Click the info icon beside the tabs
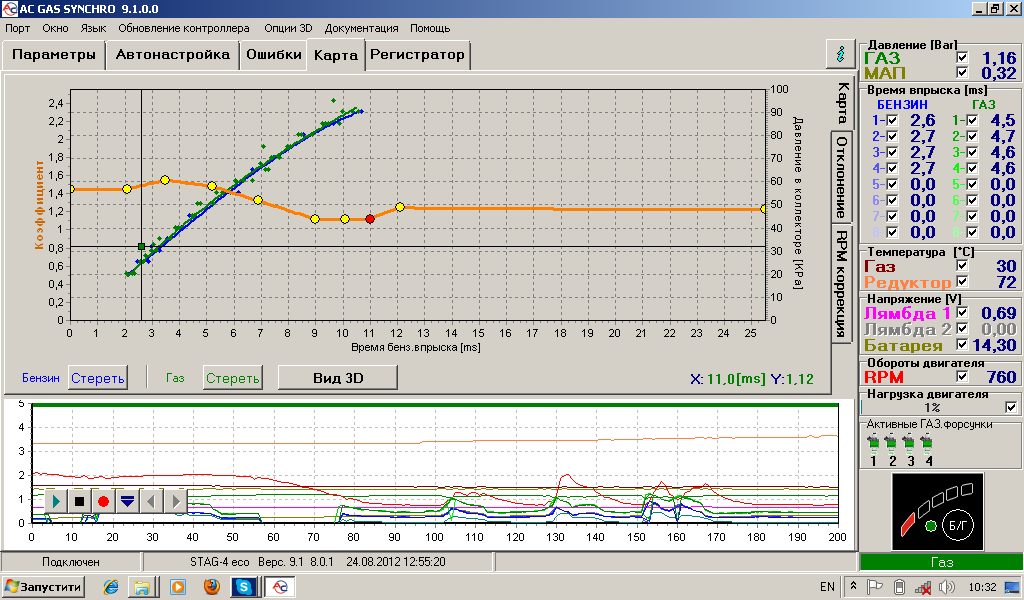 coord(840,54)
